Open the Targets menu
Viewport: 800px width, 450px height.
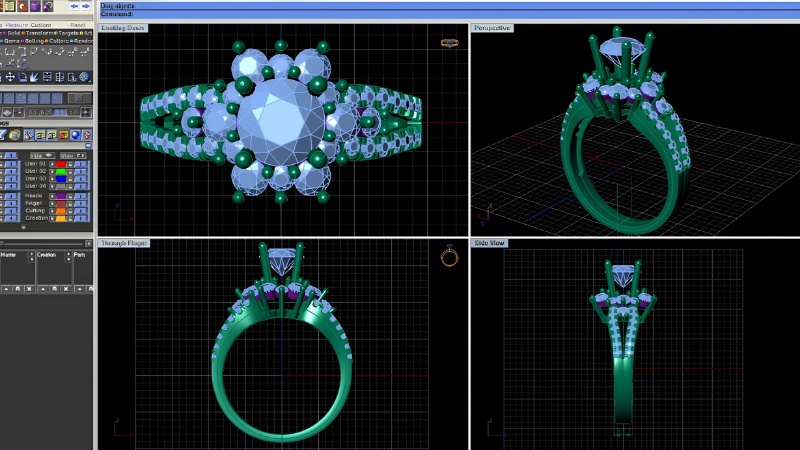[68, 33]
